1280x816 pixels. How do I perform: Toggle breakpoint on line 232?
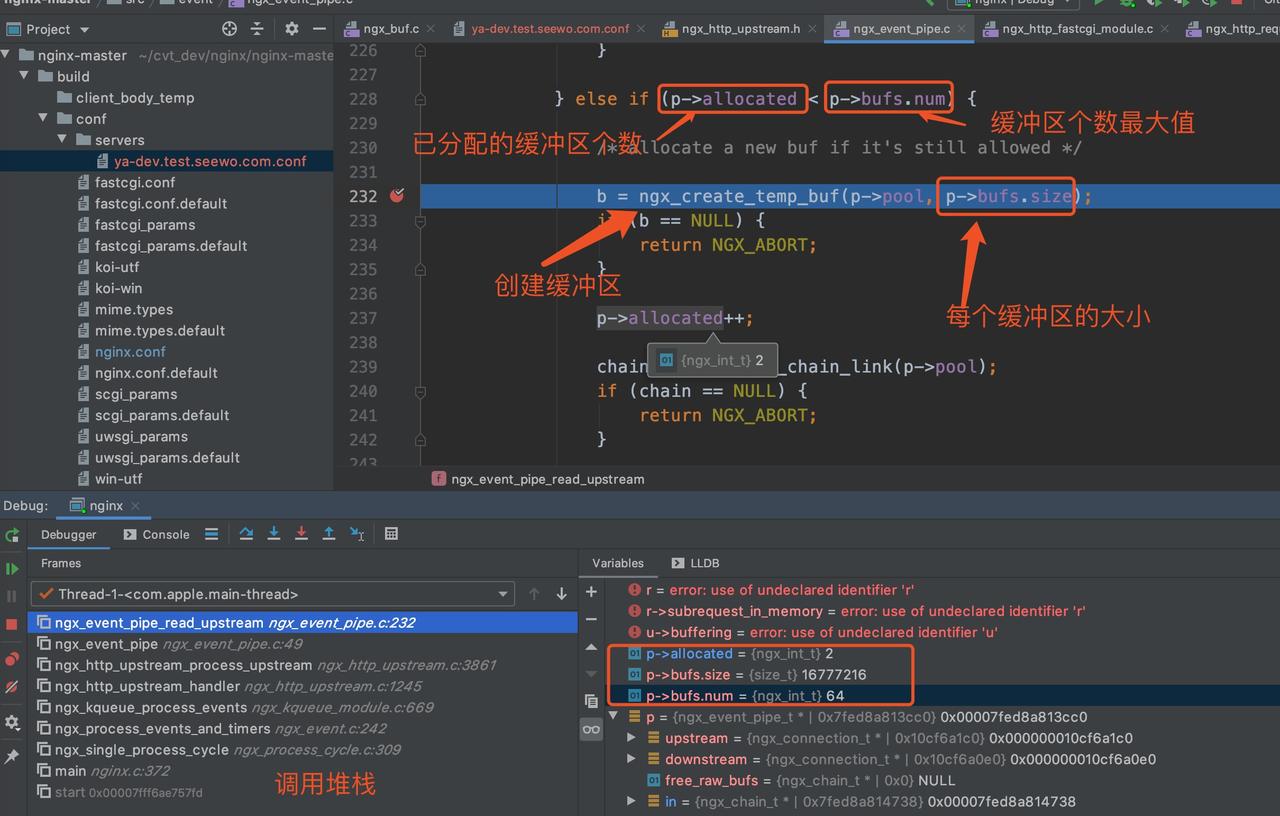pos(397,196)
